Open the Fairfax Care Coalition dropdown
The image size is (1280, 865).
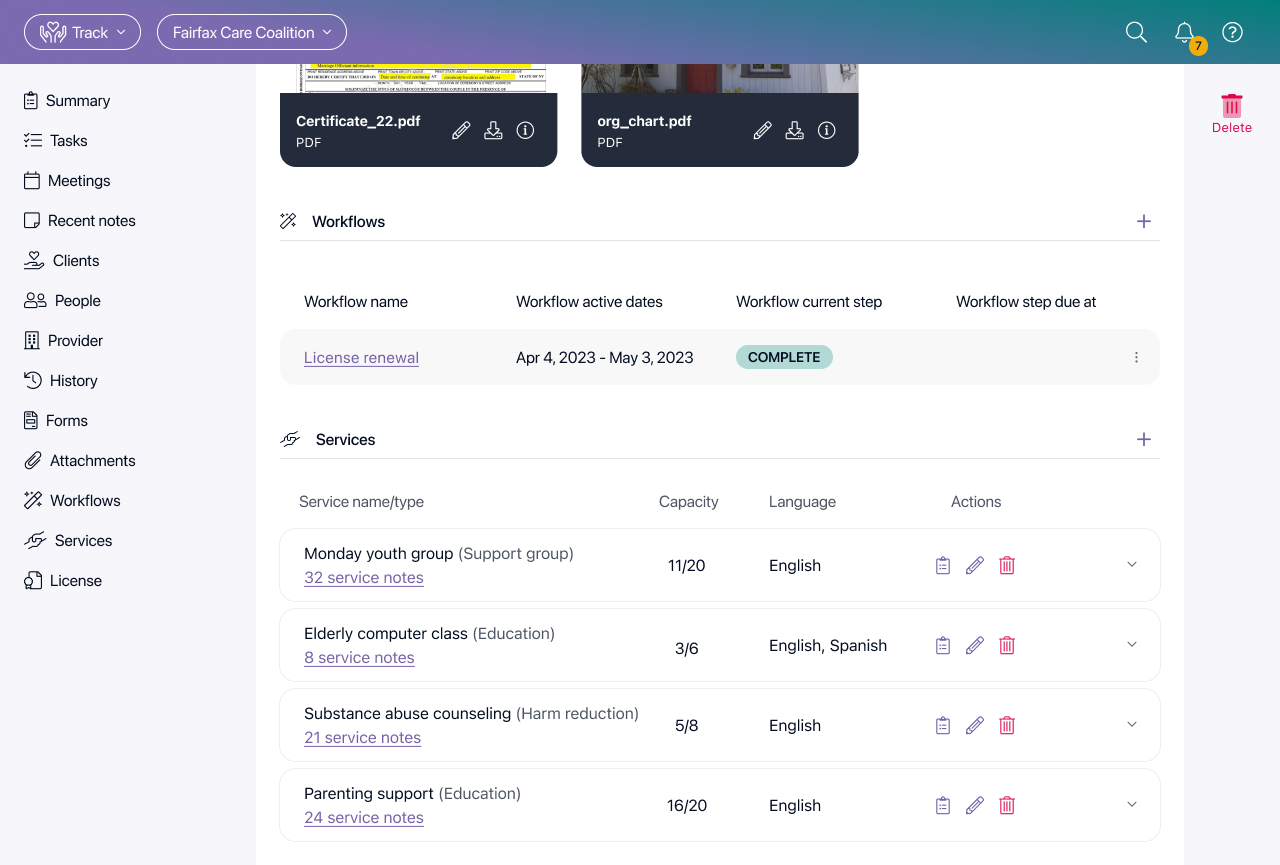tap(252, 32)
